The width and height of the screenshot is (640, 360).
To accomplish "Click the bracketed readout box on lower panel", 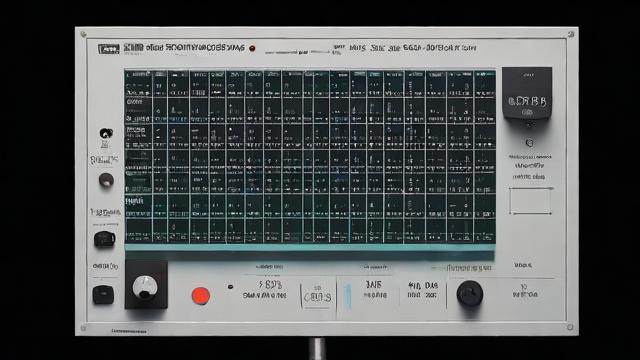I will (x=317, y=296).
